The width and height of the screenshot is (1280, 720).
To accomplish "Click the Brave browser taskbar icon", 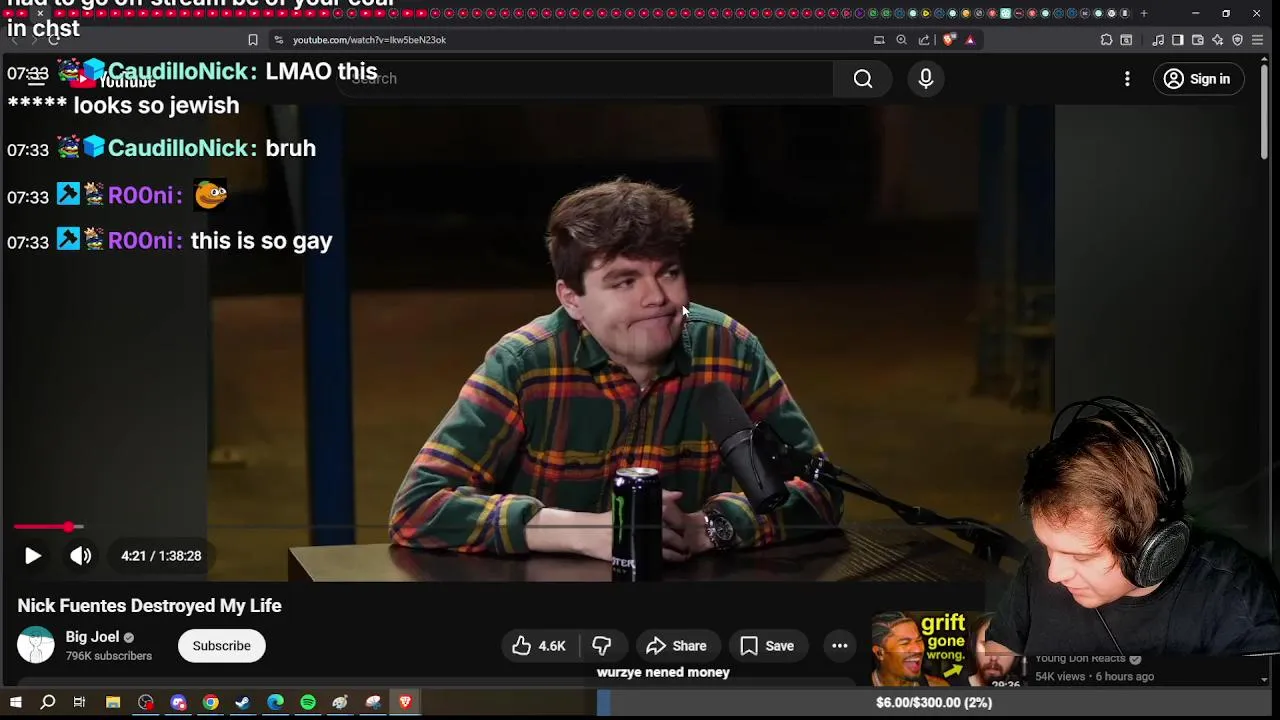I will tap(405, 703).
